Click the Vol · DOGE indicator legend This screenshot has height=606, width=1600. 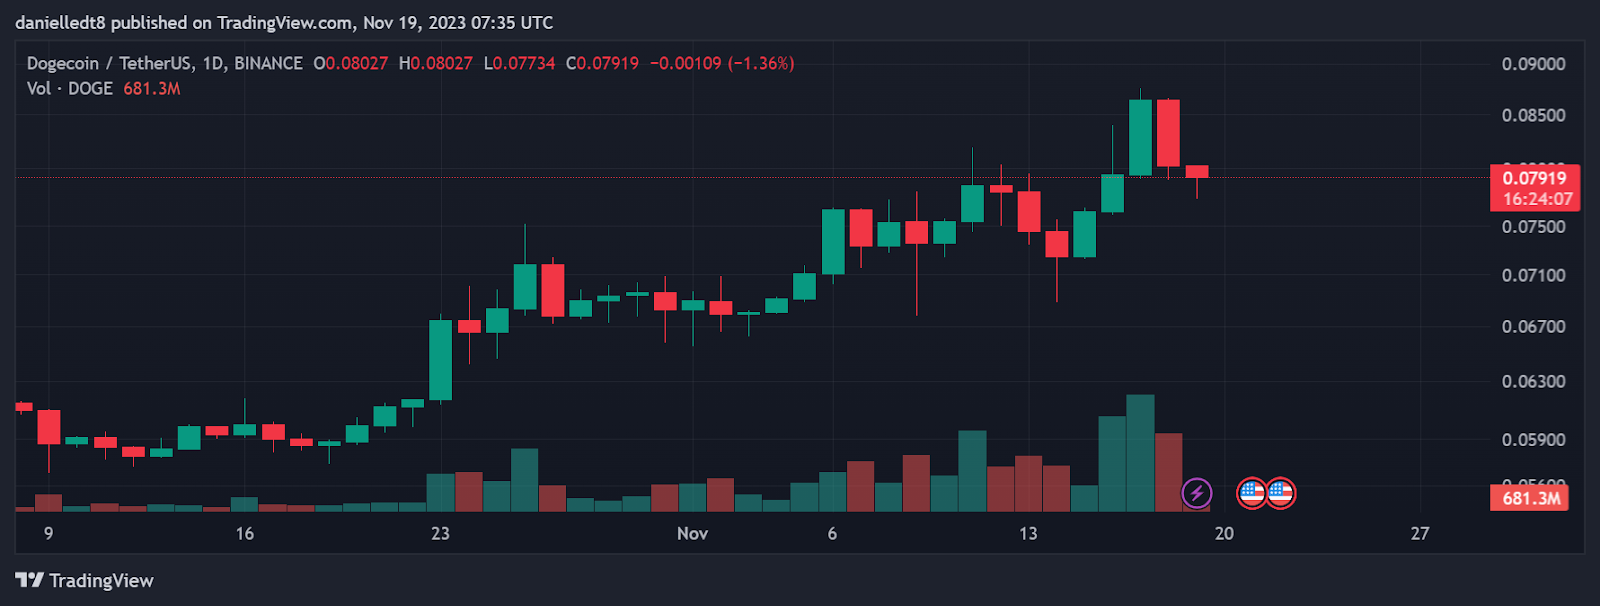click(x=70, y=89)
